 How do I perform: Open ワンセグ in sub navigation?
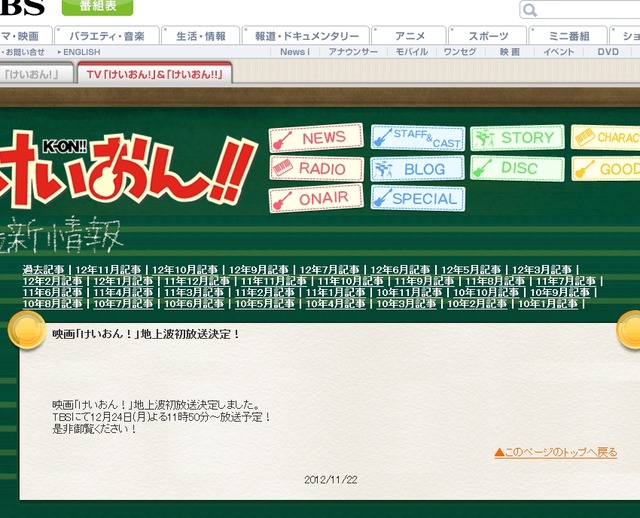click(x=460, y=52)
